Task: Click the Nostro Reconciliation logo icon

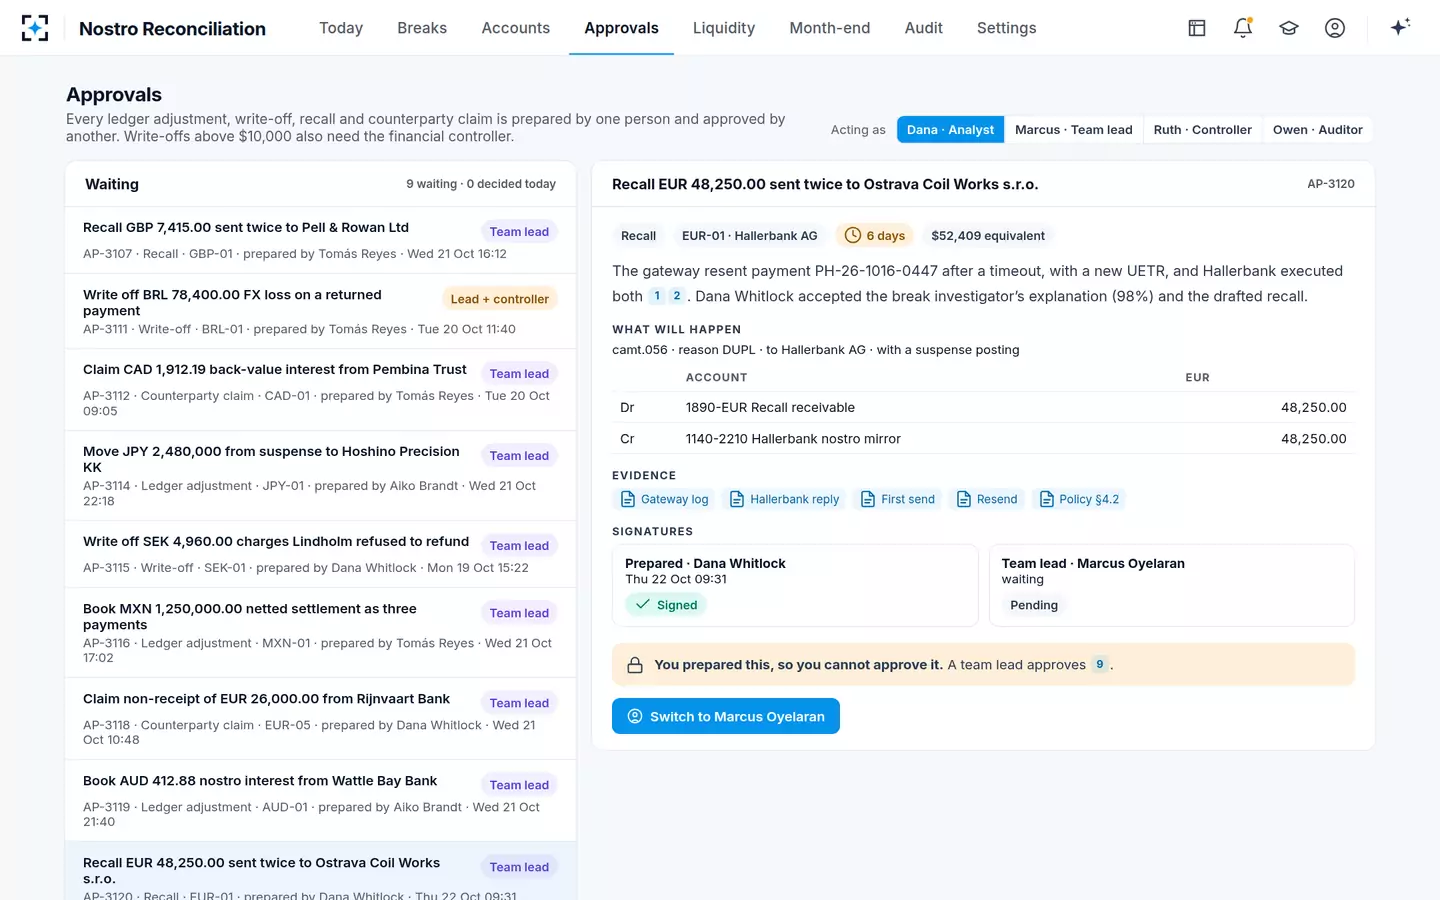Action: [x=35, y=28]
